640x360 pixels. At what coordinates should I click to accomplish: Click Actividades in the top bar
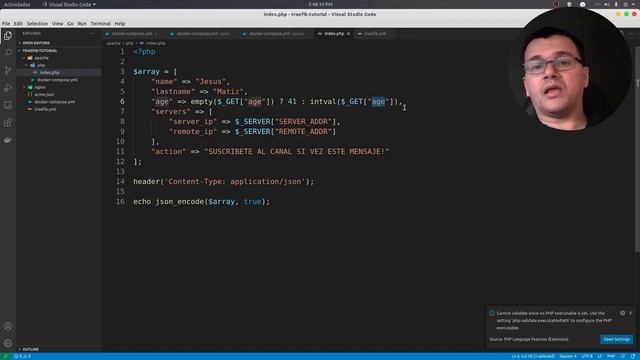coord(17,4)
